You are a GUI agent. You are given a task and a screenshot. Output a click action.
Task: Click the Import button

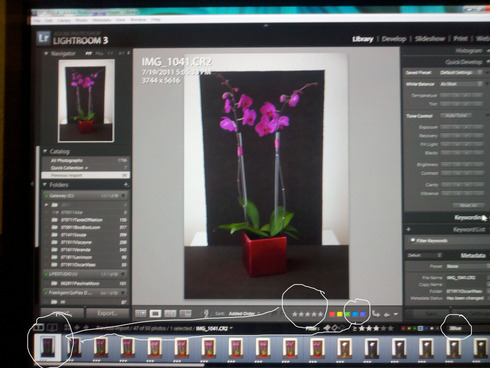coord(62,313)
